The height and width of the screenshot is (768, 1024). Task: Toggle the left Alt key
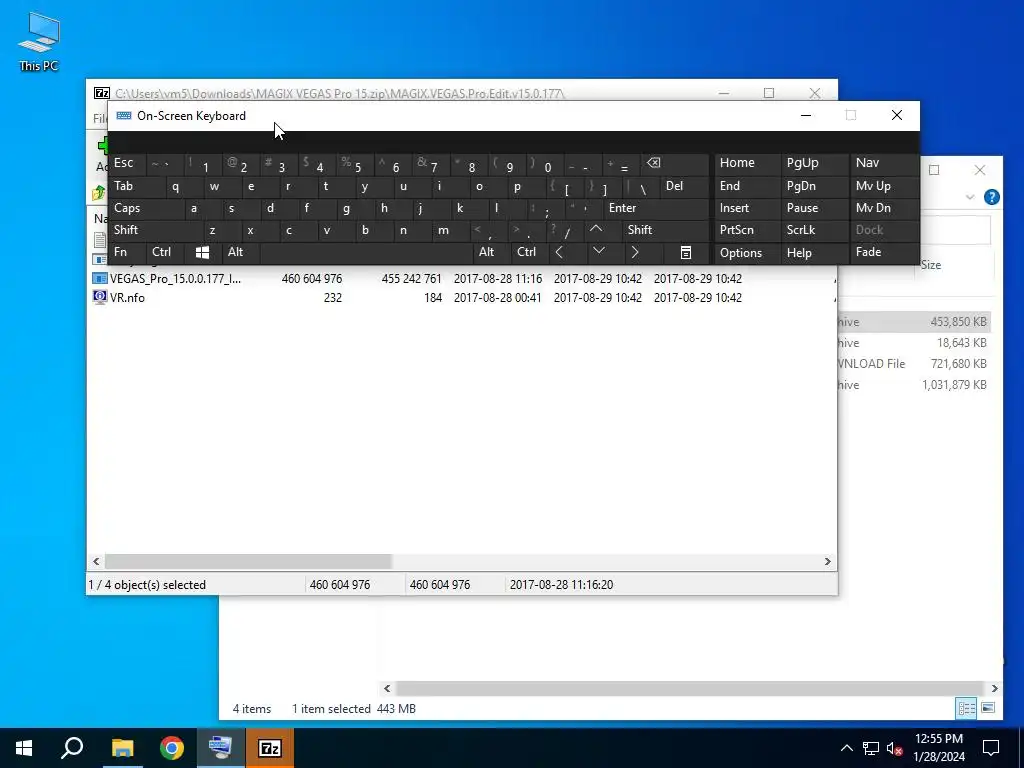tap(240, 252)
